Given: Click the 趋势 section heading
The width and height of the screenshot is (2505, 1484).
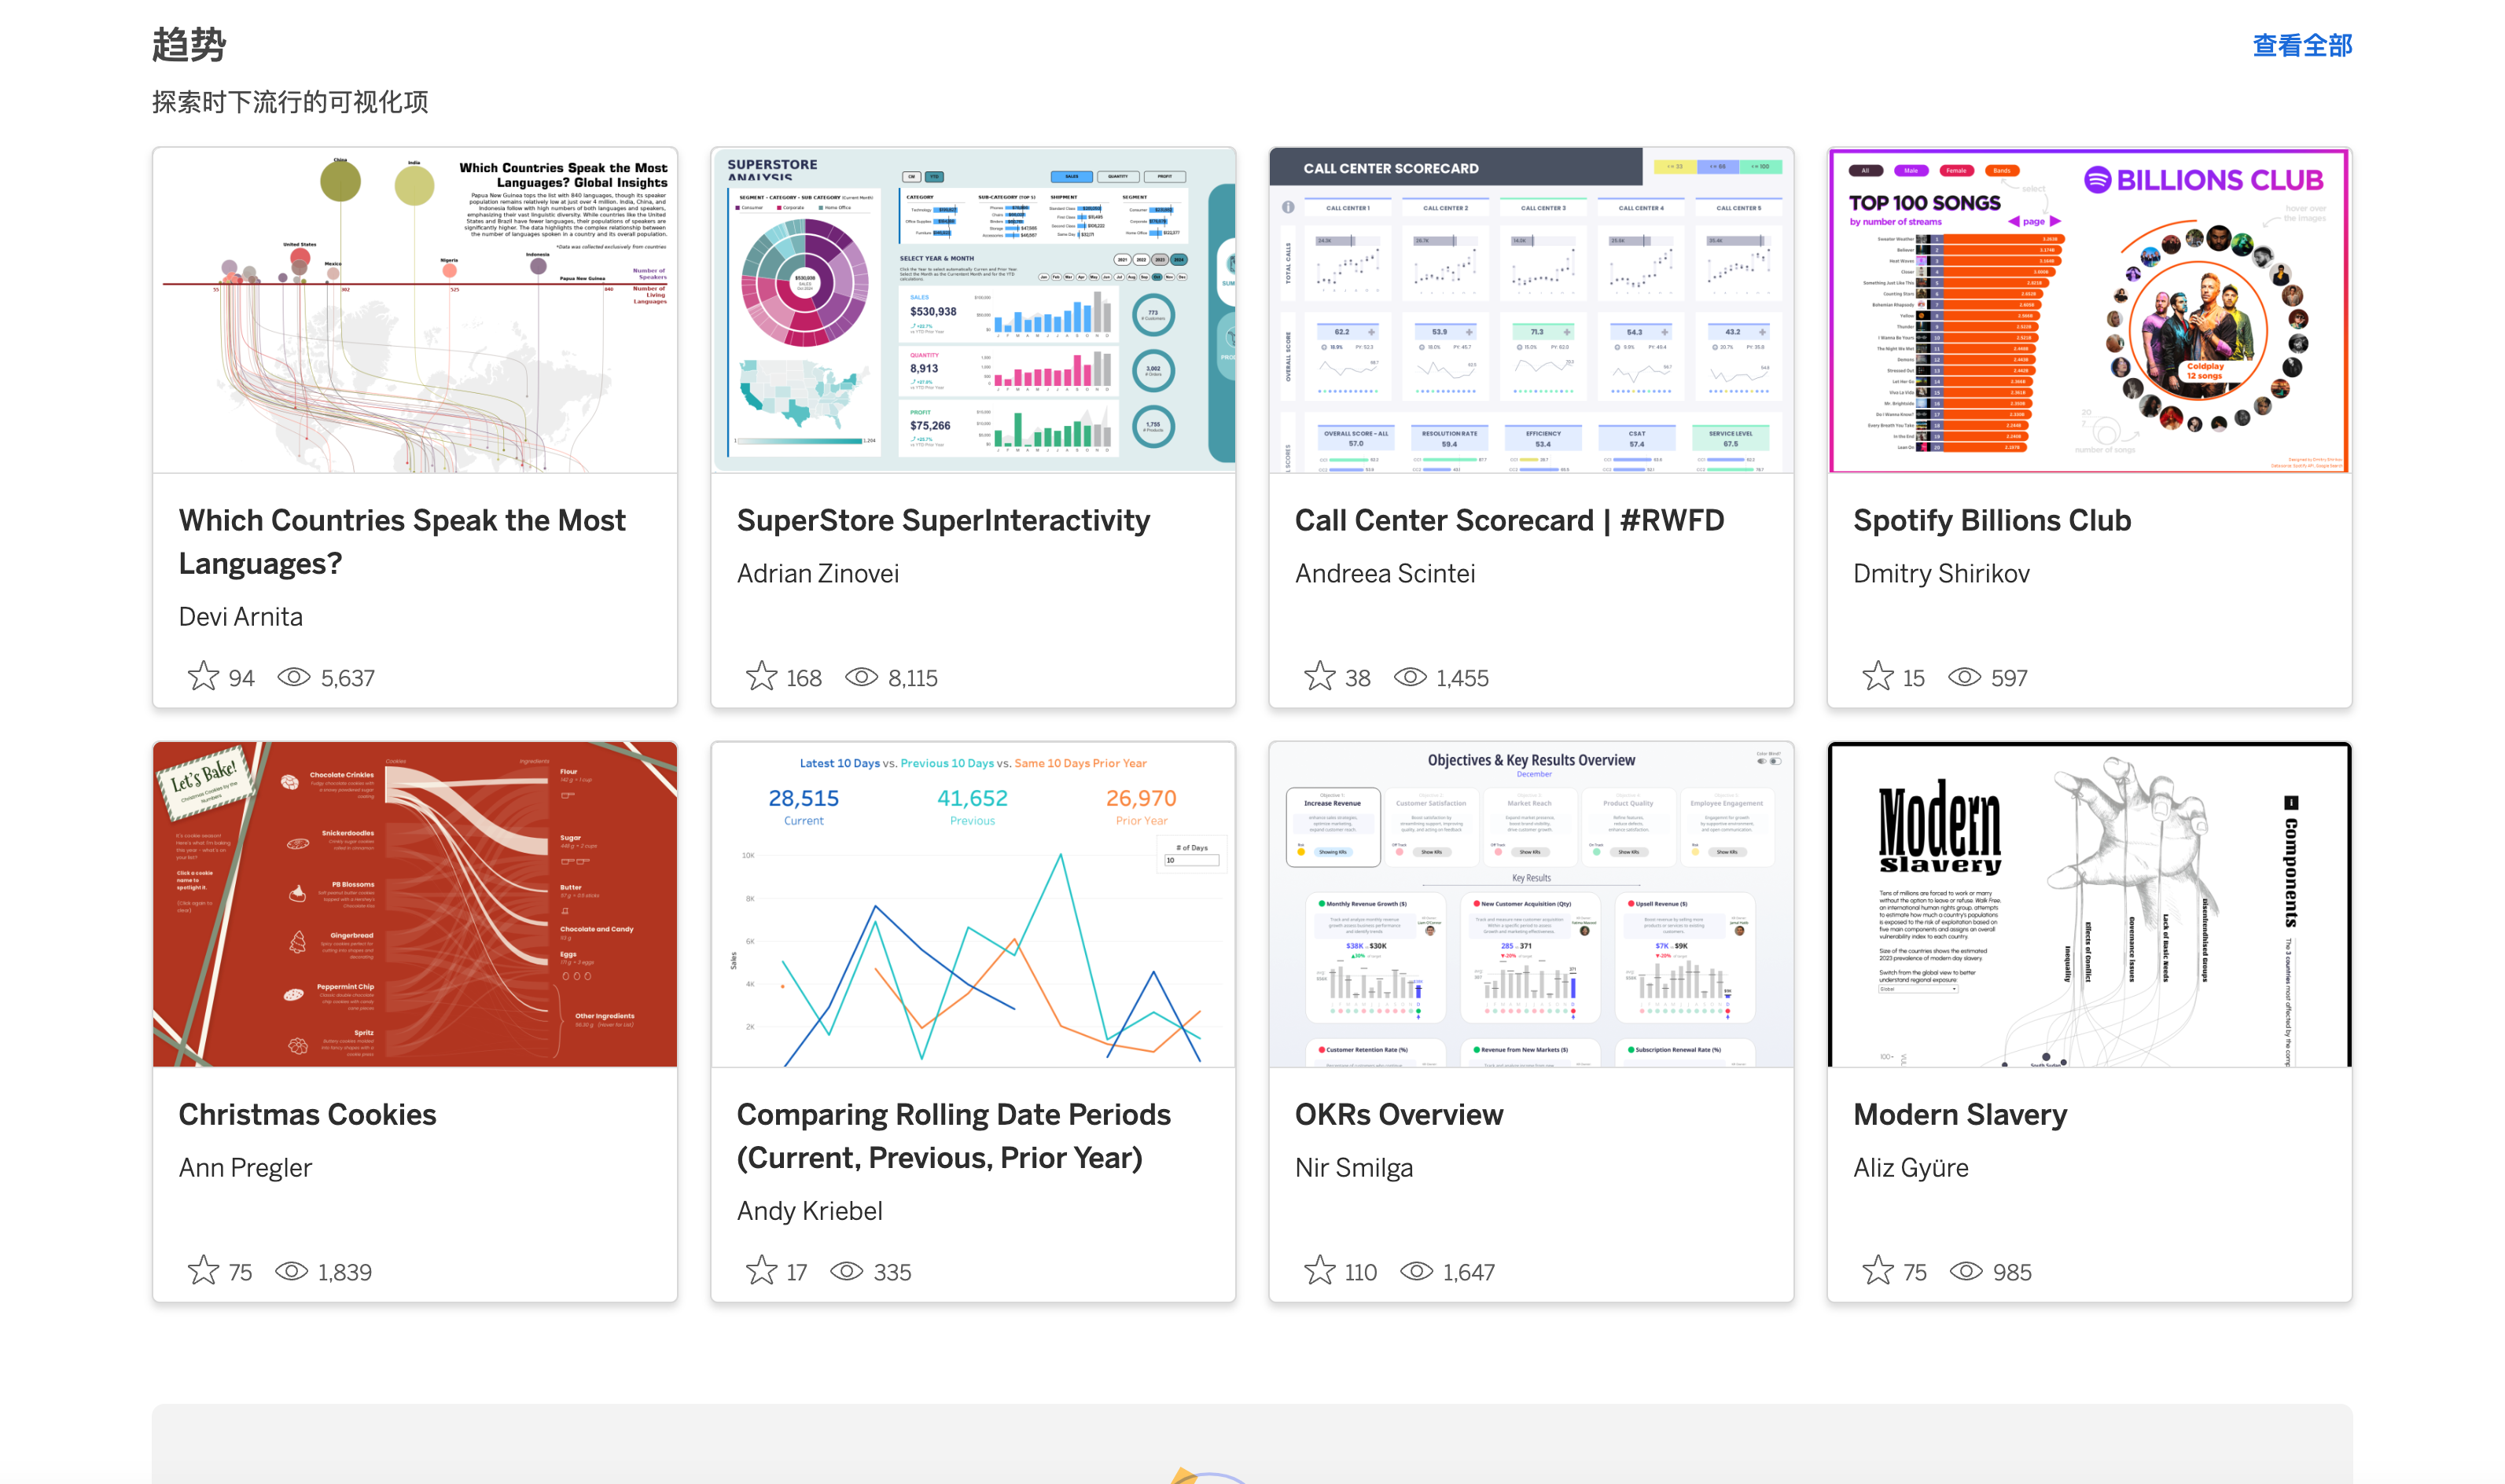Looking at the screenshot, I should pyautogui.click(x=189, y=45).
